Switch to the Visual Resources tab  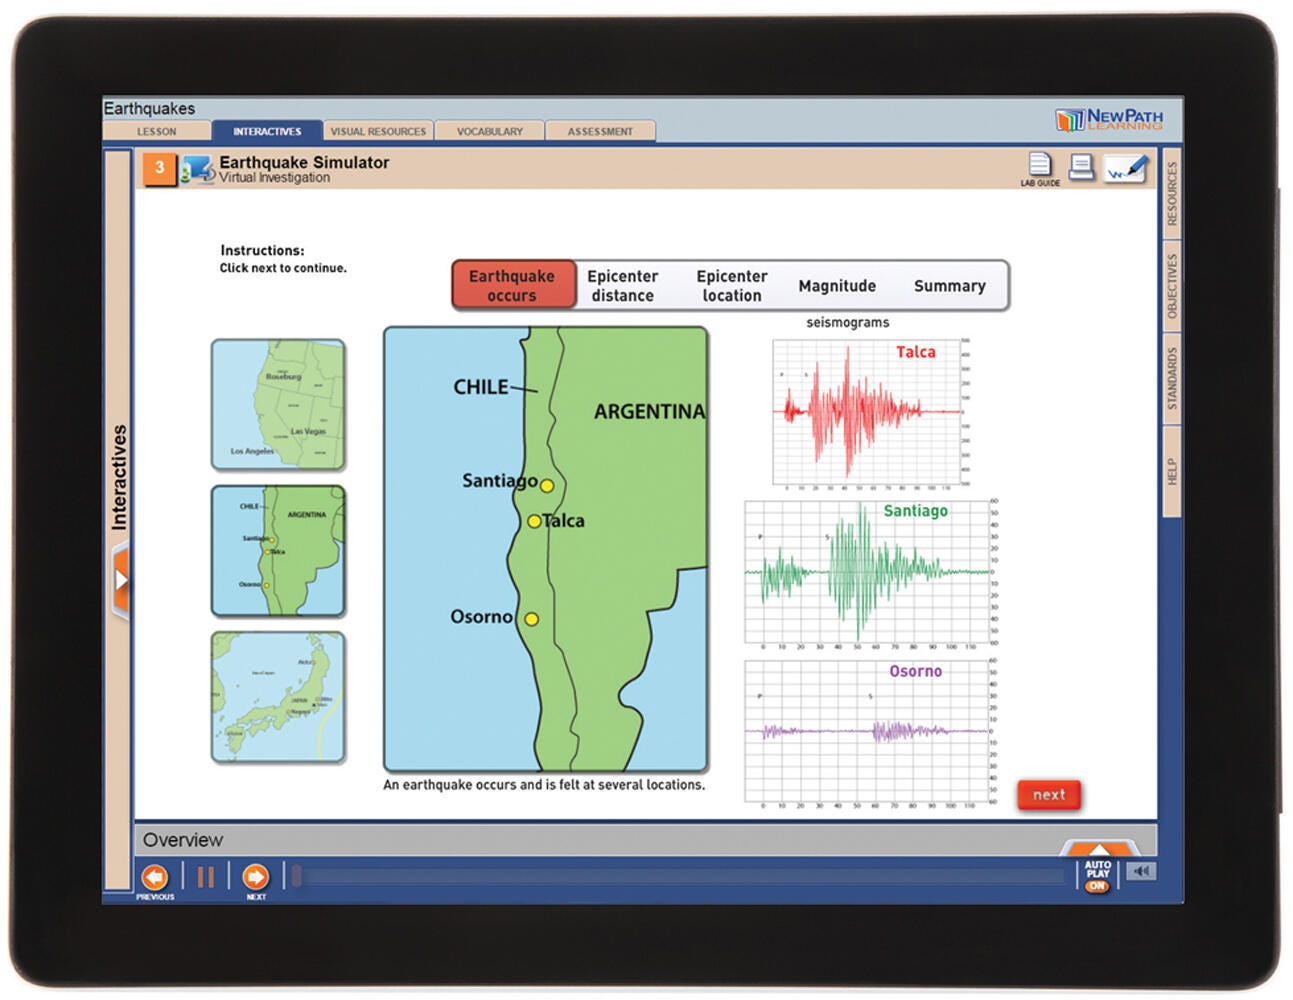[x=378, y=131]
